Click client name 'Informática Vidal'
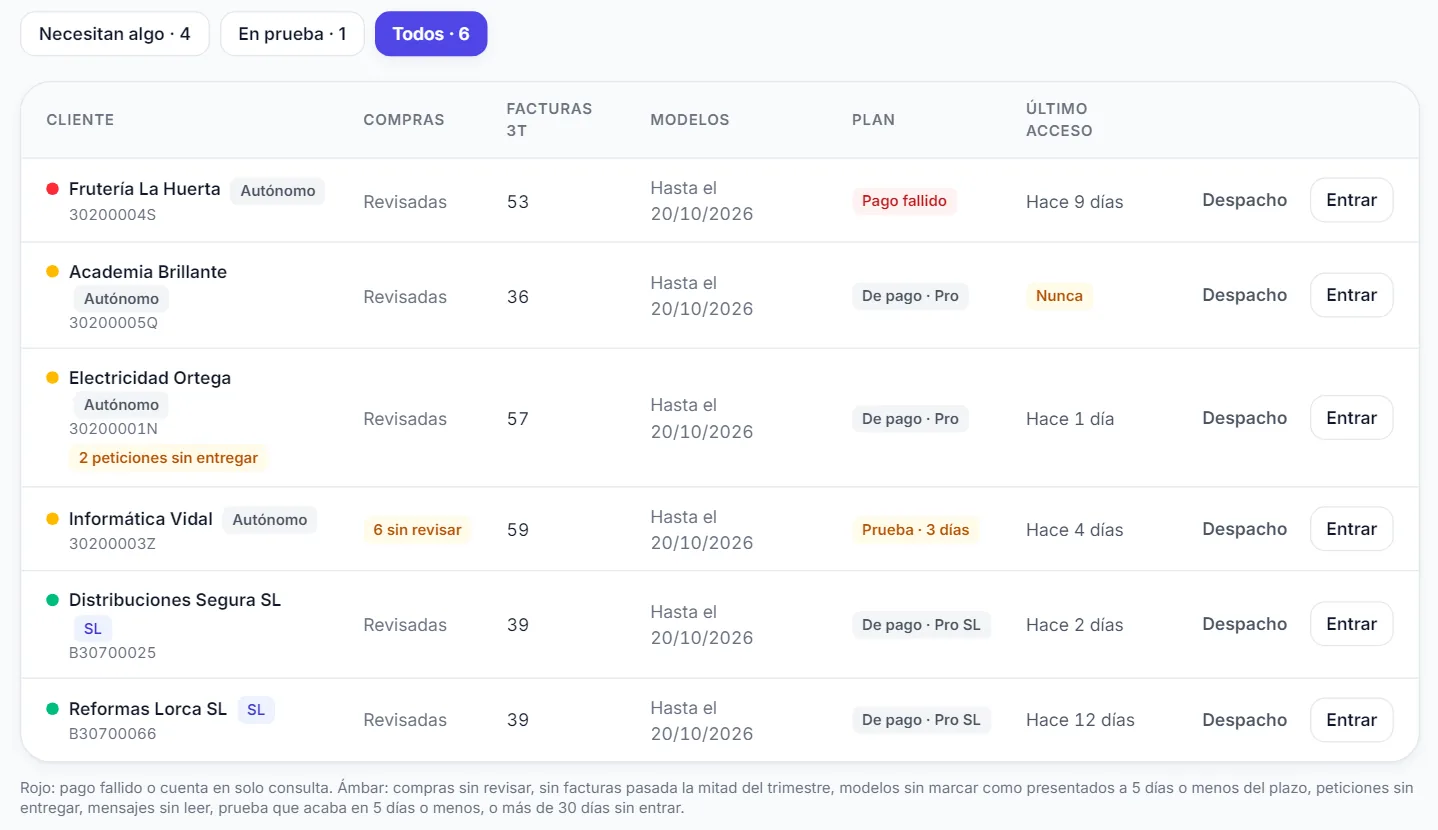 pyautogui.click(x=141, y=519)
